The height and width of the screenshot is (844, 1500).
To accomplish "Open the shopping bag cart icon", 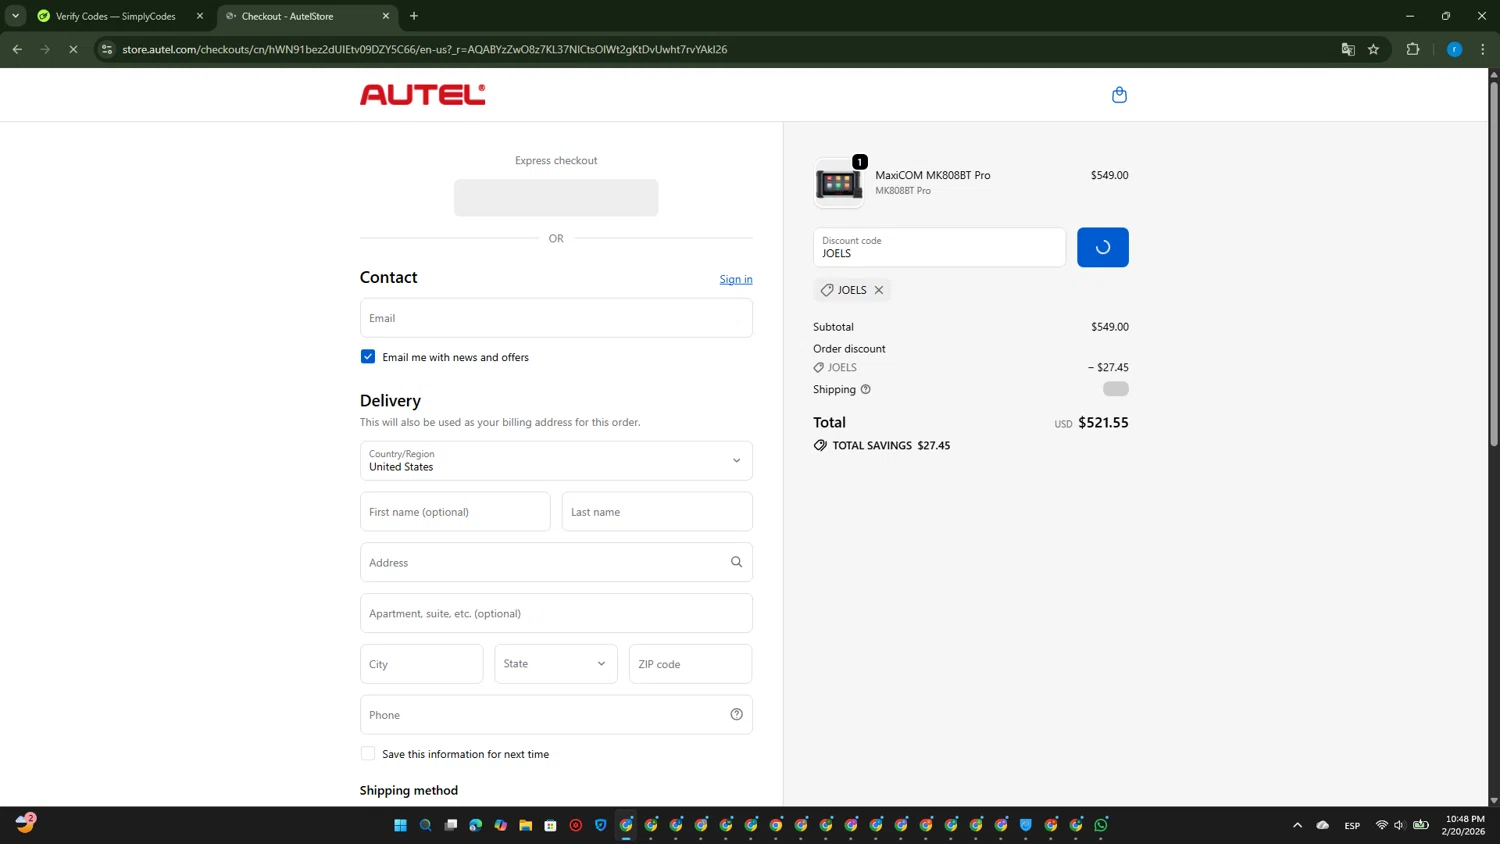I will coord(1119,95).
